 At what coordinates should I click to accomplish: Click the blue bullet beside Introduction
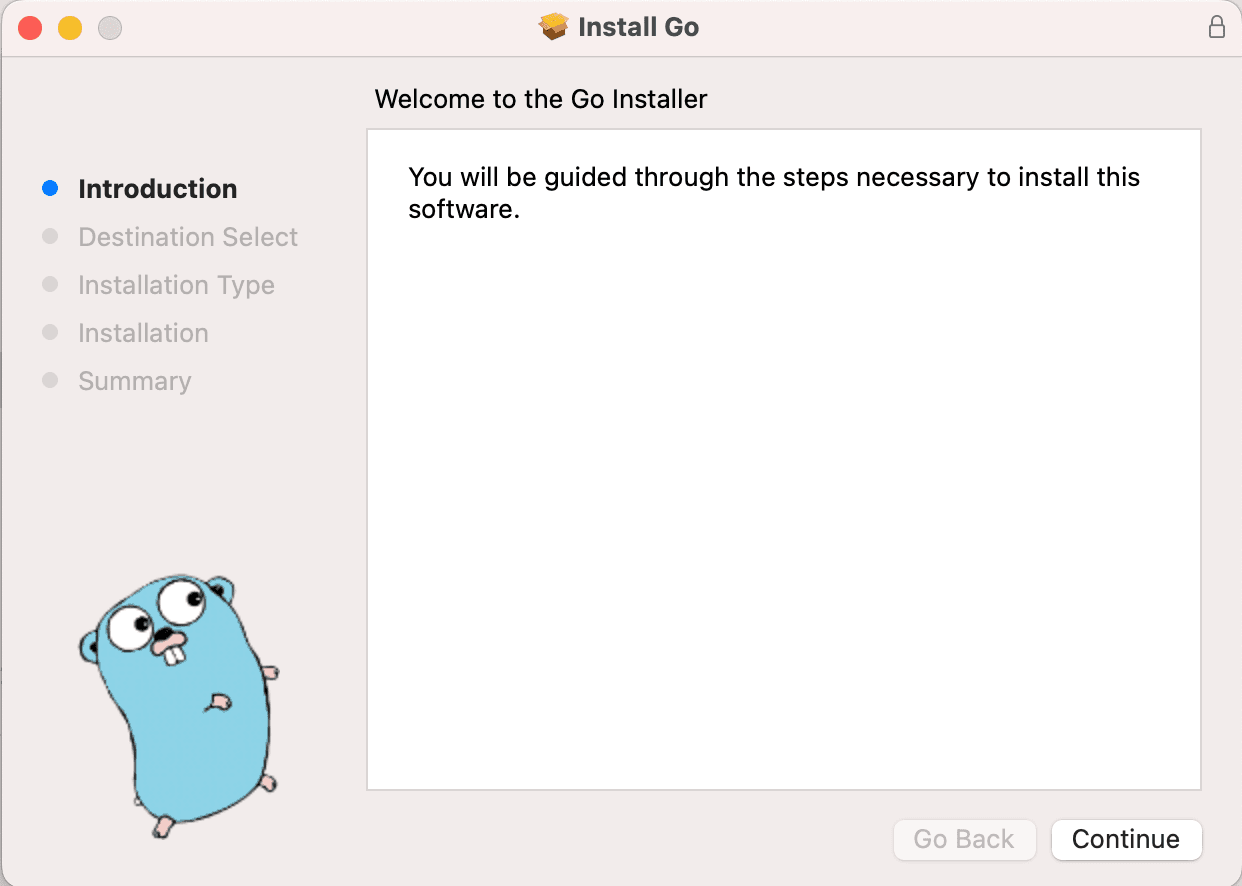point(50,189)
